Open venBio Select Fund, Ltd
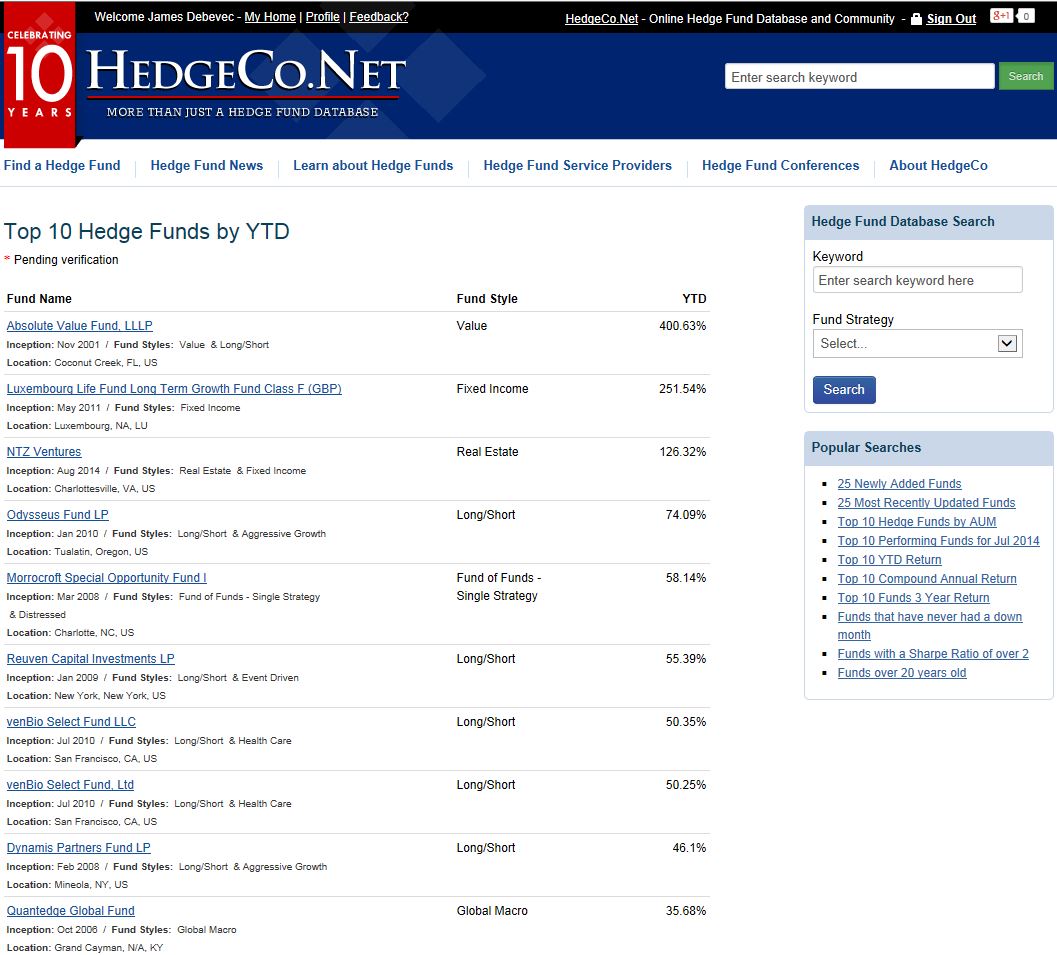This screenshot has height=955, width=1057. click(70, 785)
